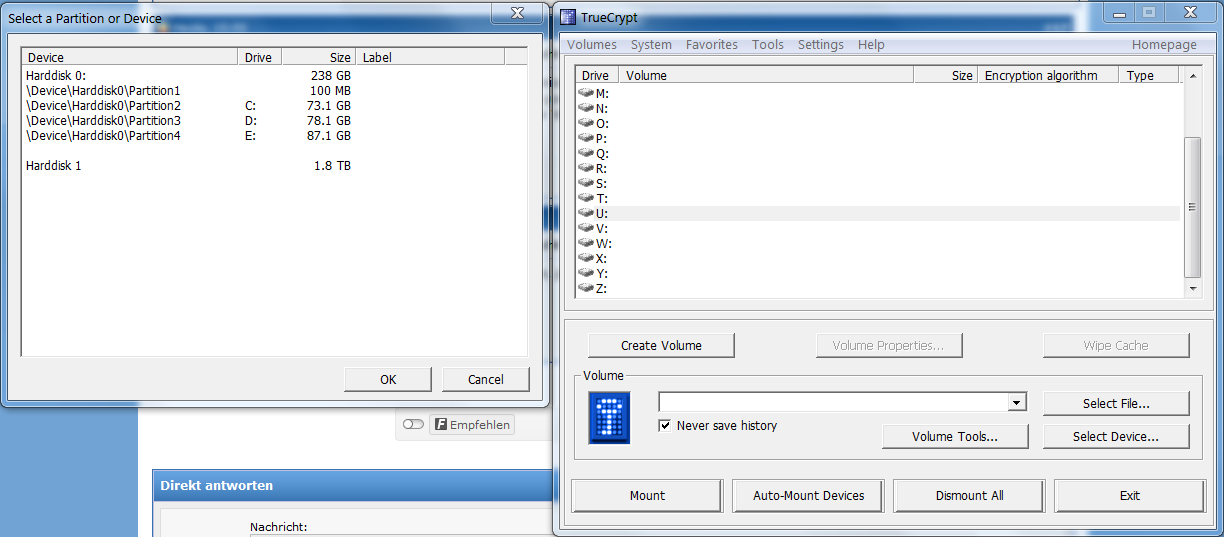This screenshot has height=537, width=1224.
Task: Select \Device\Harddisk0\Partition2 row
Action: pos(275,105)
